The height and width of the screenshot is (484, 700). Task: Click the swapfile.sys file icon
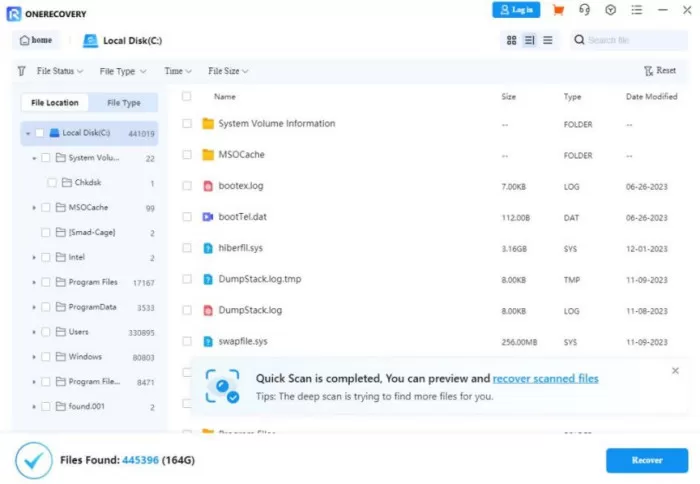[x=208, y=342]
